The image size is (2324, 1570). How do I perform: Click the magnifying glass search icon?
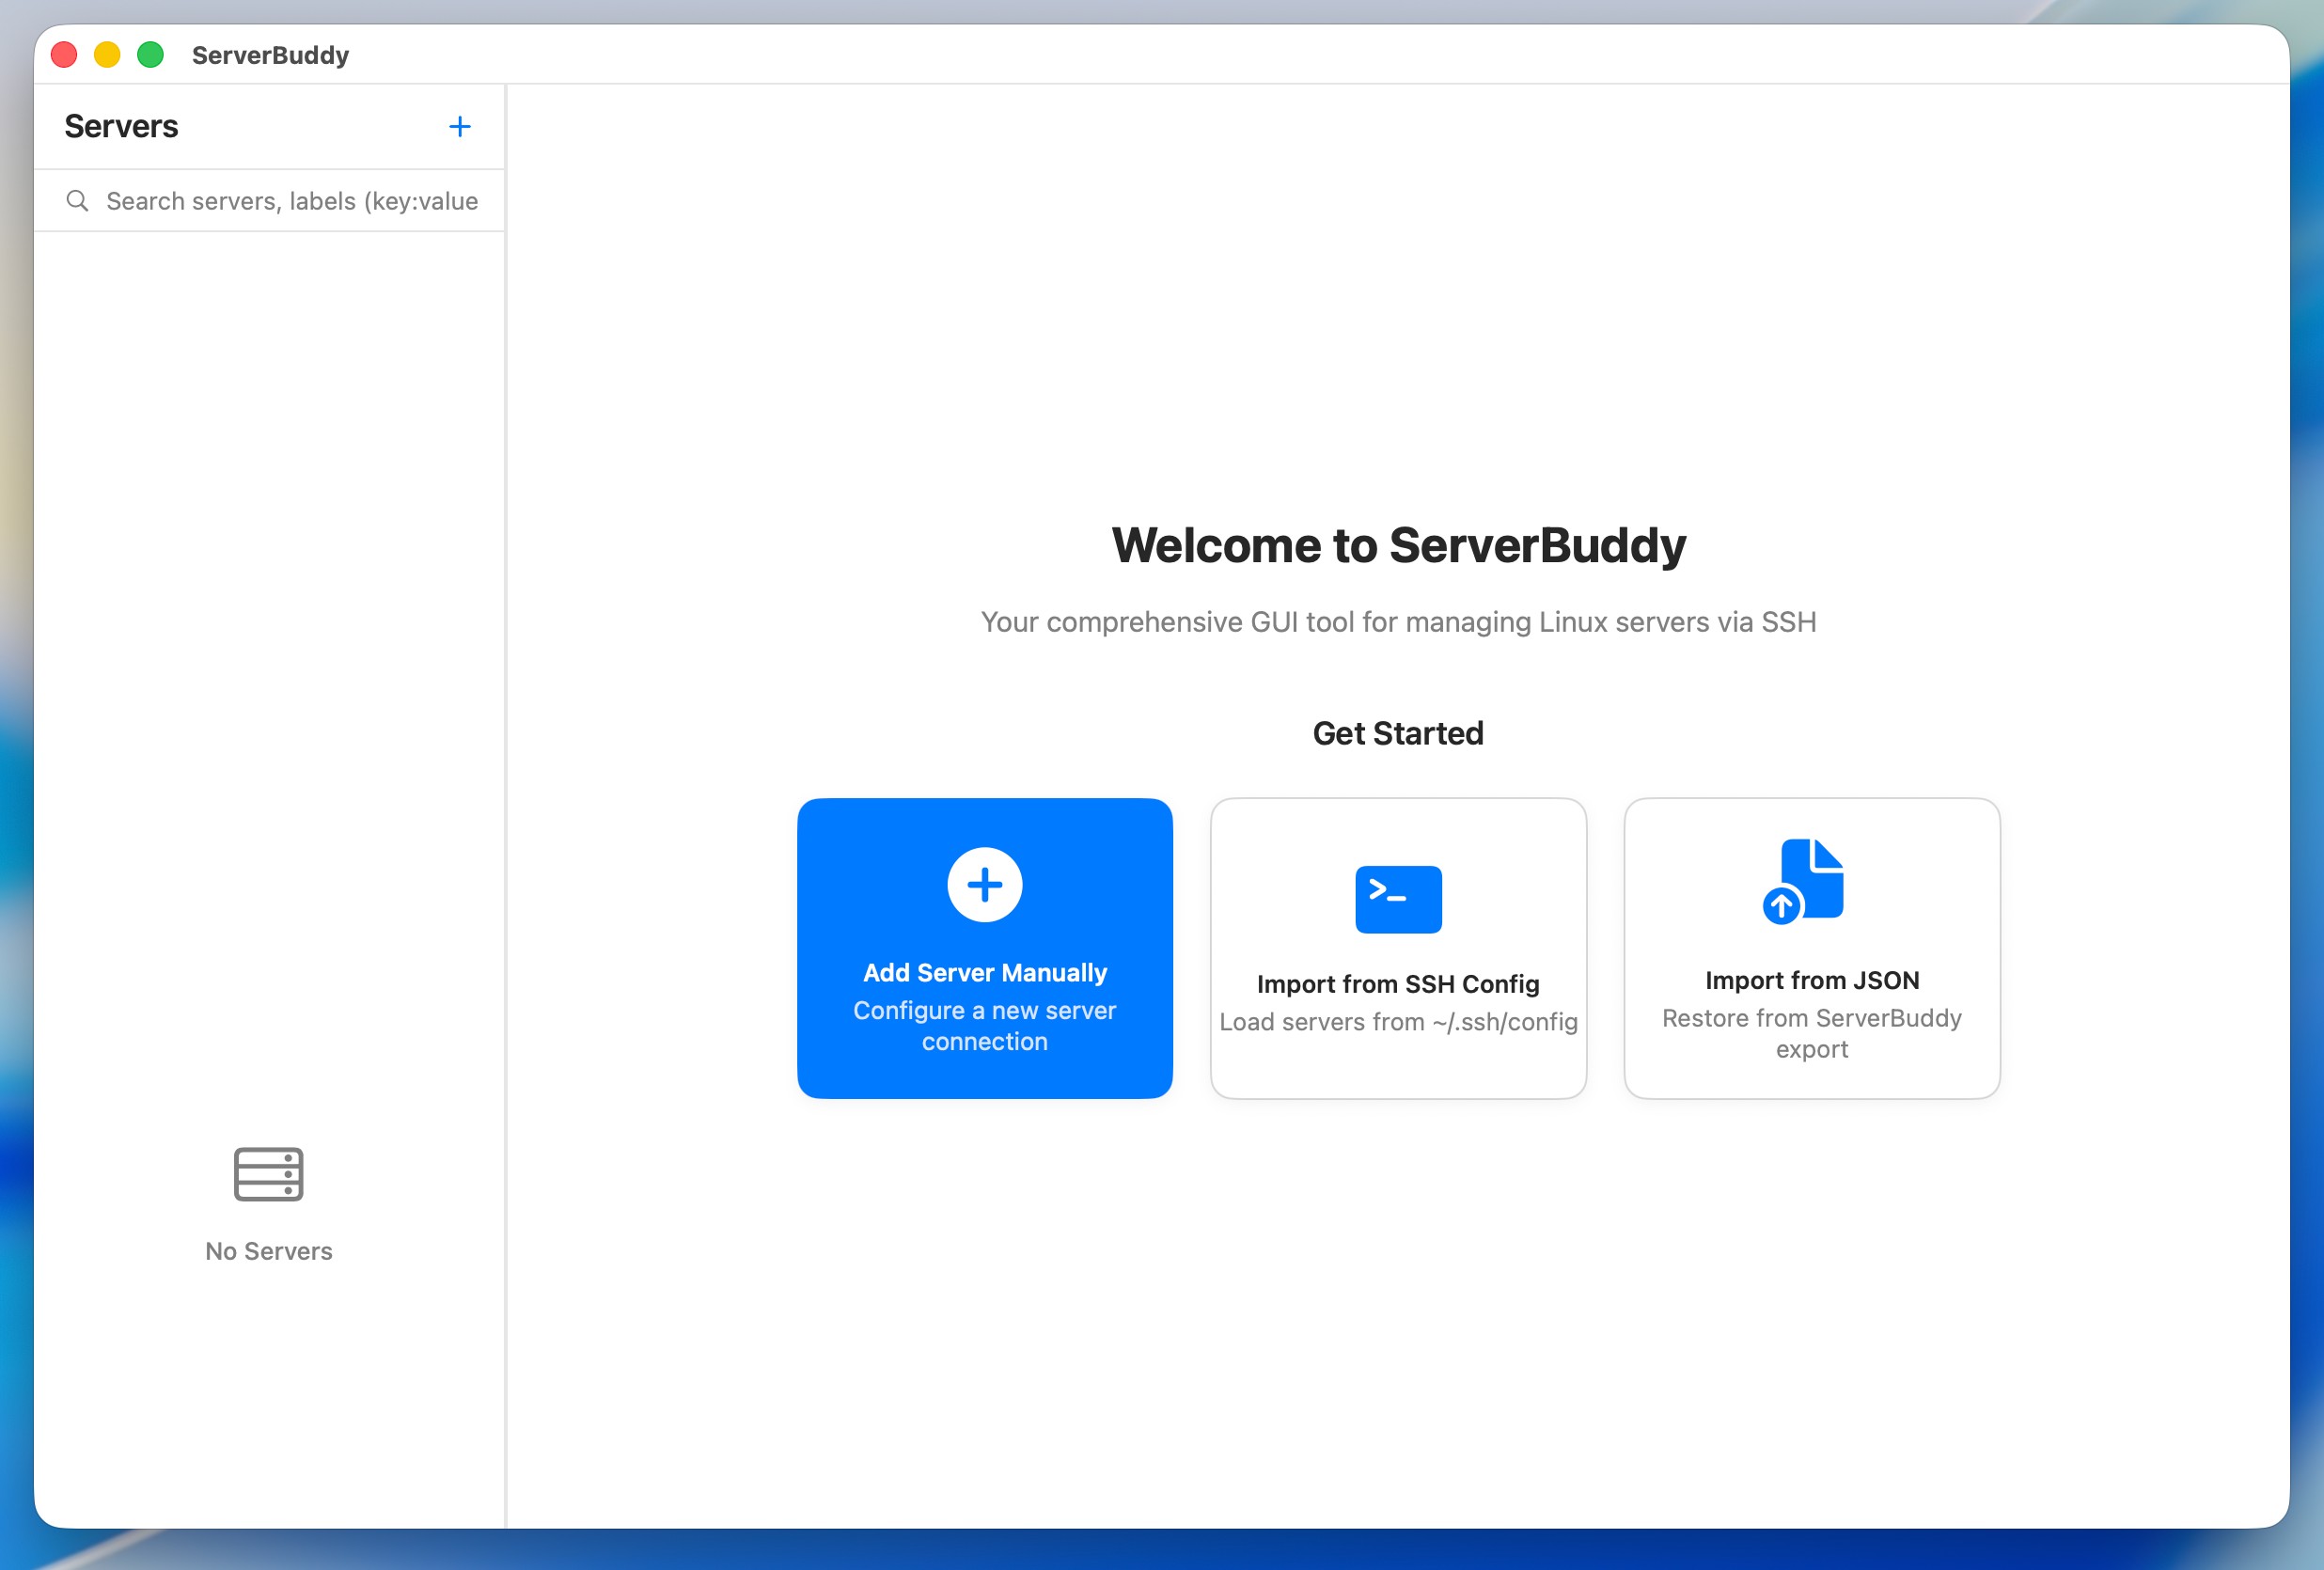click(77, 201)
